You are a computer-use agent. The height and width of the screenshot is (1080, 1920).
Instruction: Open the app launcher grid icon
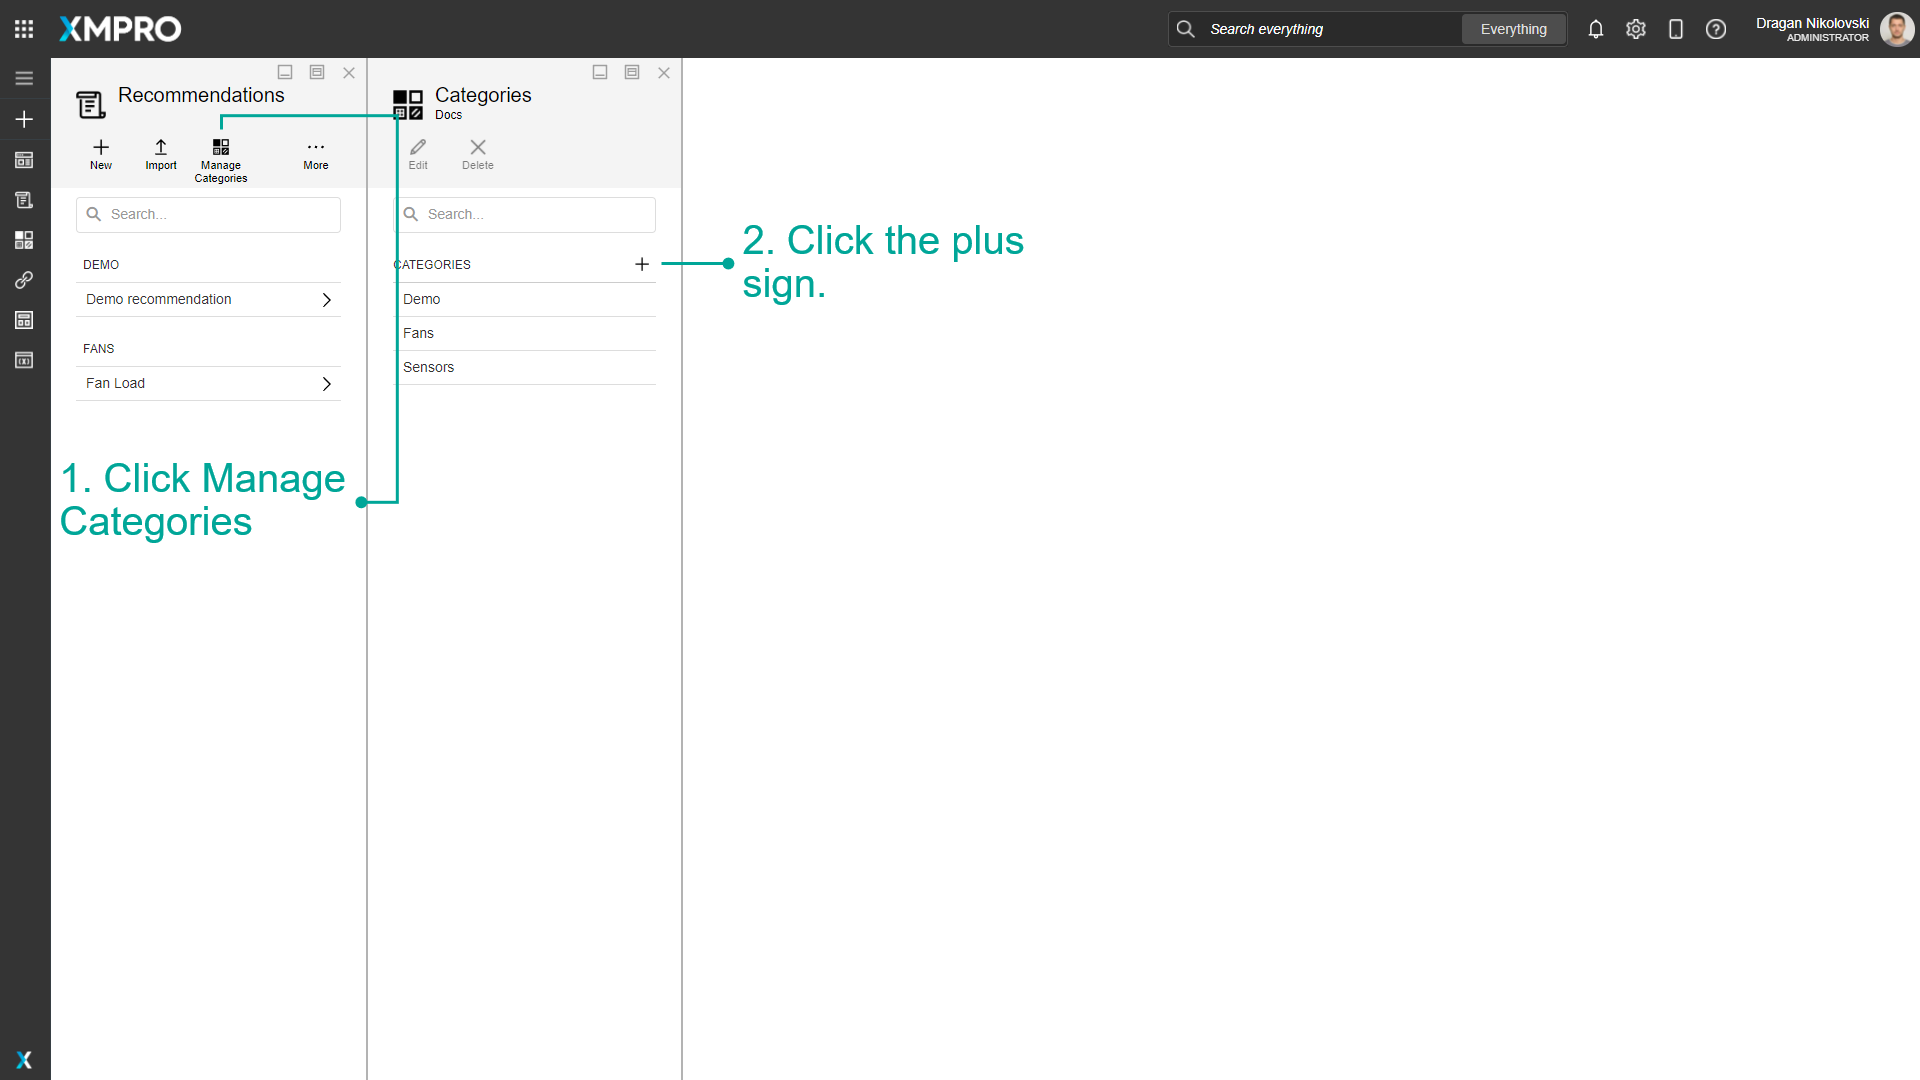[x=24, y=29]
